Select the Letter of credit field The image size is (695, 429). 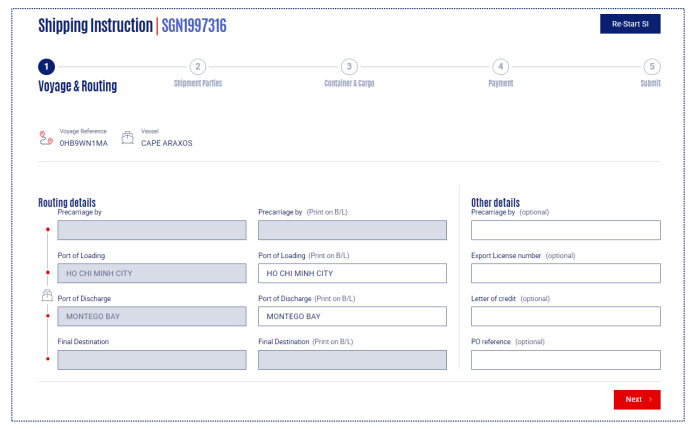[x=565, y=316]
